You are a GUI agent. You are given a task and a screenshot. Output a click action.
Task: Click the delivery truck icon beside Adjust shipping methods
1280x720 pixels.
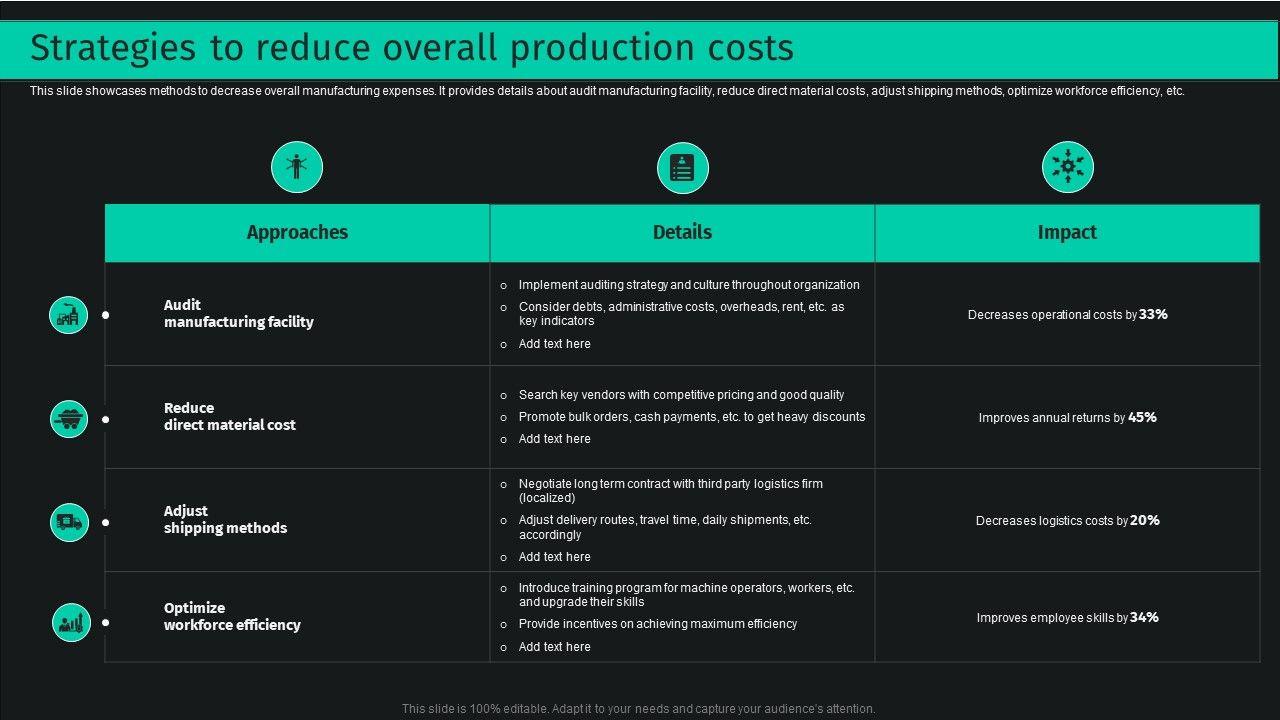click(69, 521)
